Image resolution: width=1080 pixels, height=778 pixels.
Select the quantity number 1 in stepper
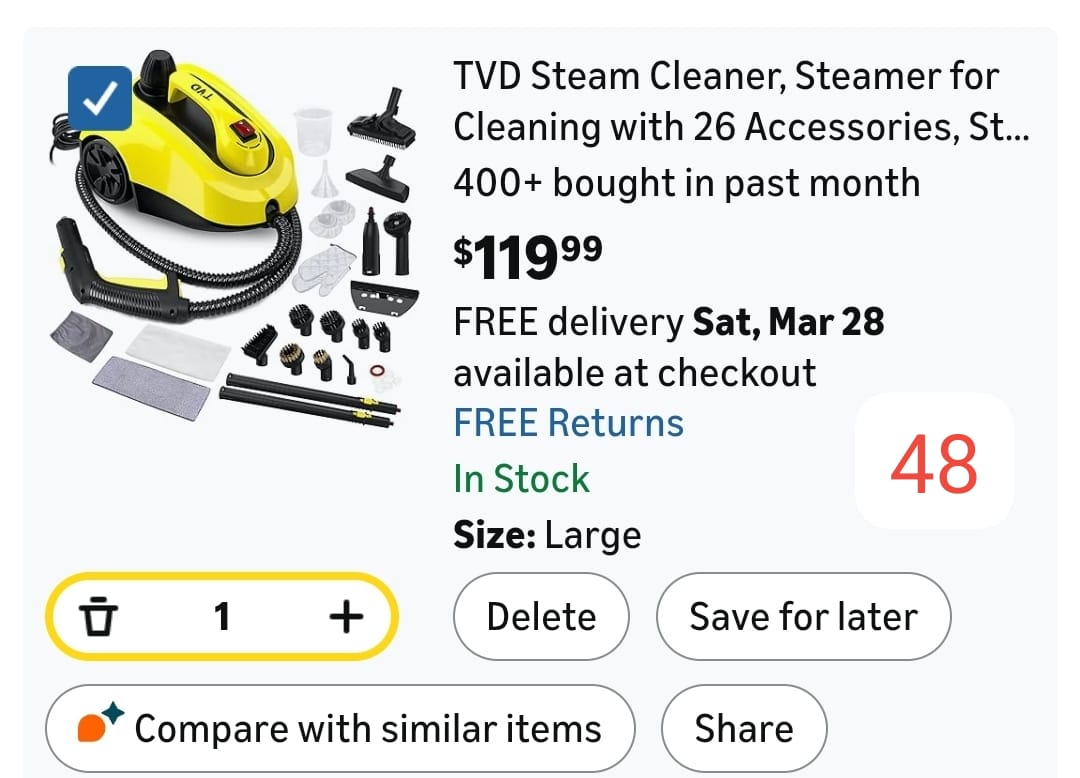222,617
